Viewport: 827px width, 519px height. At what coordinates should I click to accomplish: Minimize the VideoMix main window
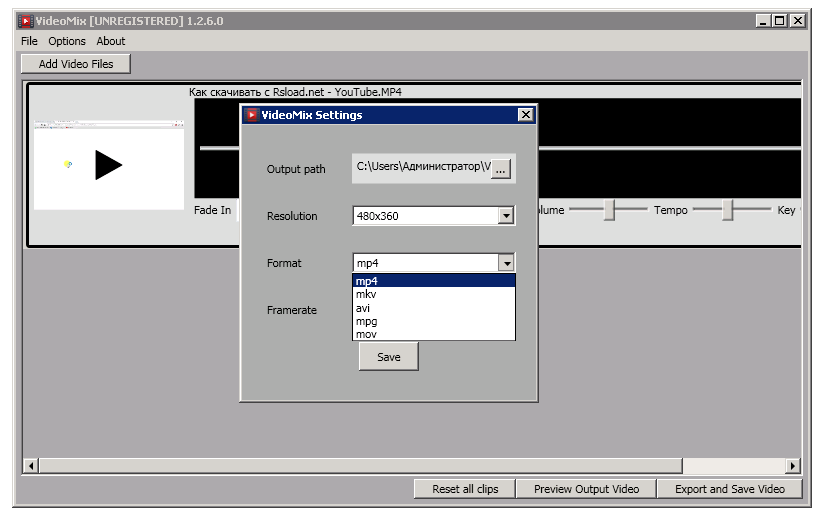[763, 21]
